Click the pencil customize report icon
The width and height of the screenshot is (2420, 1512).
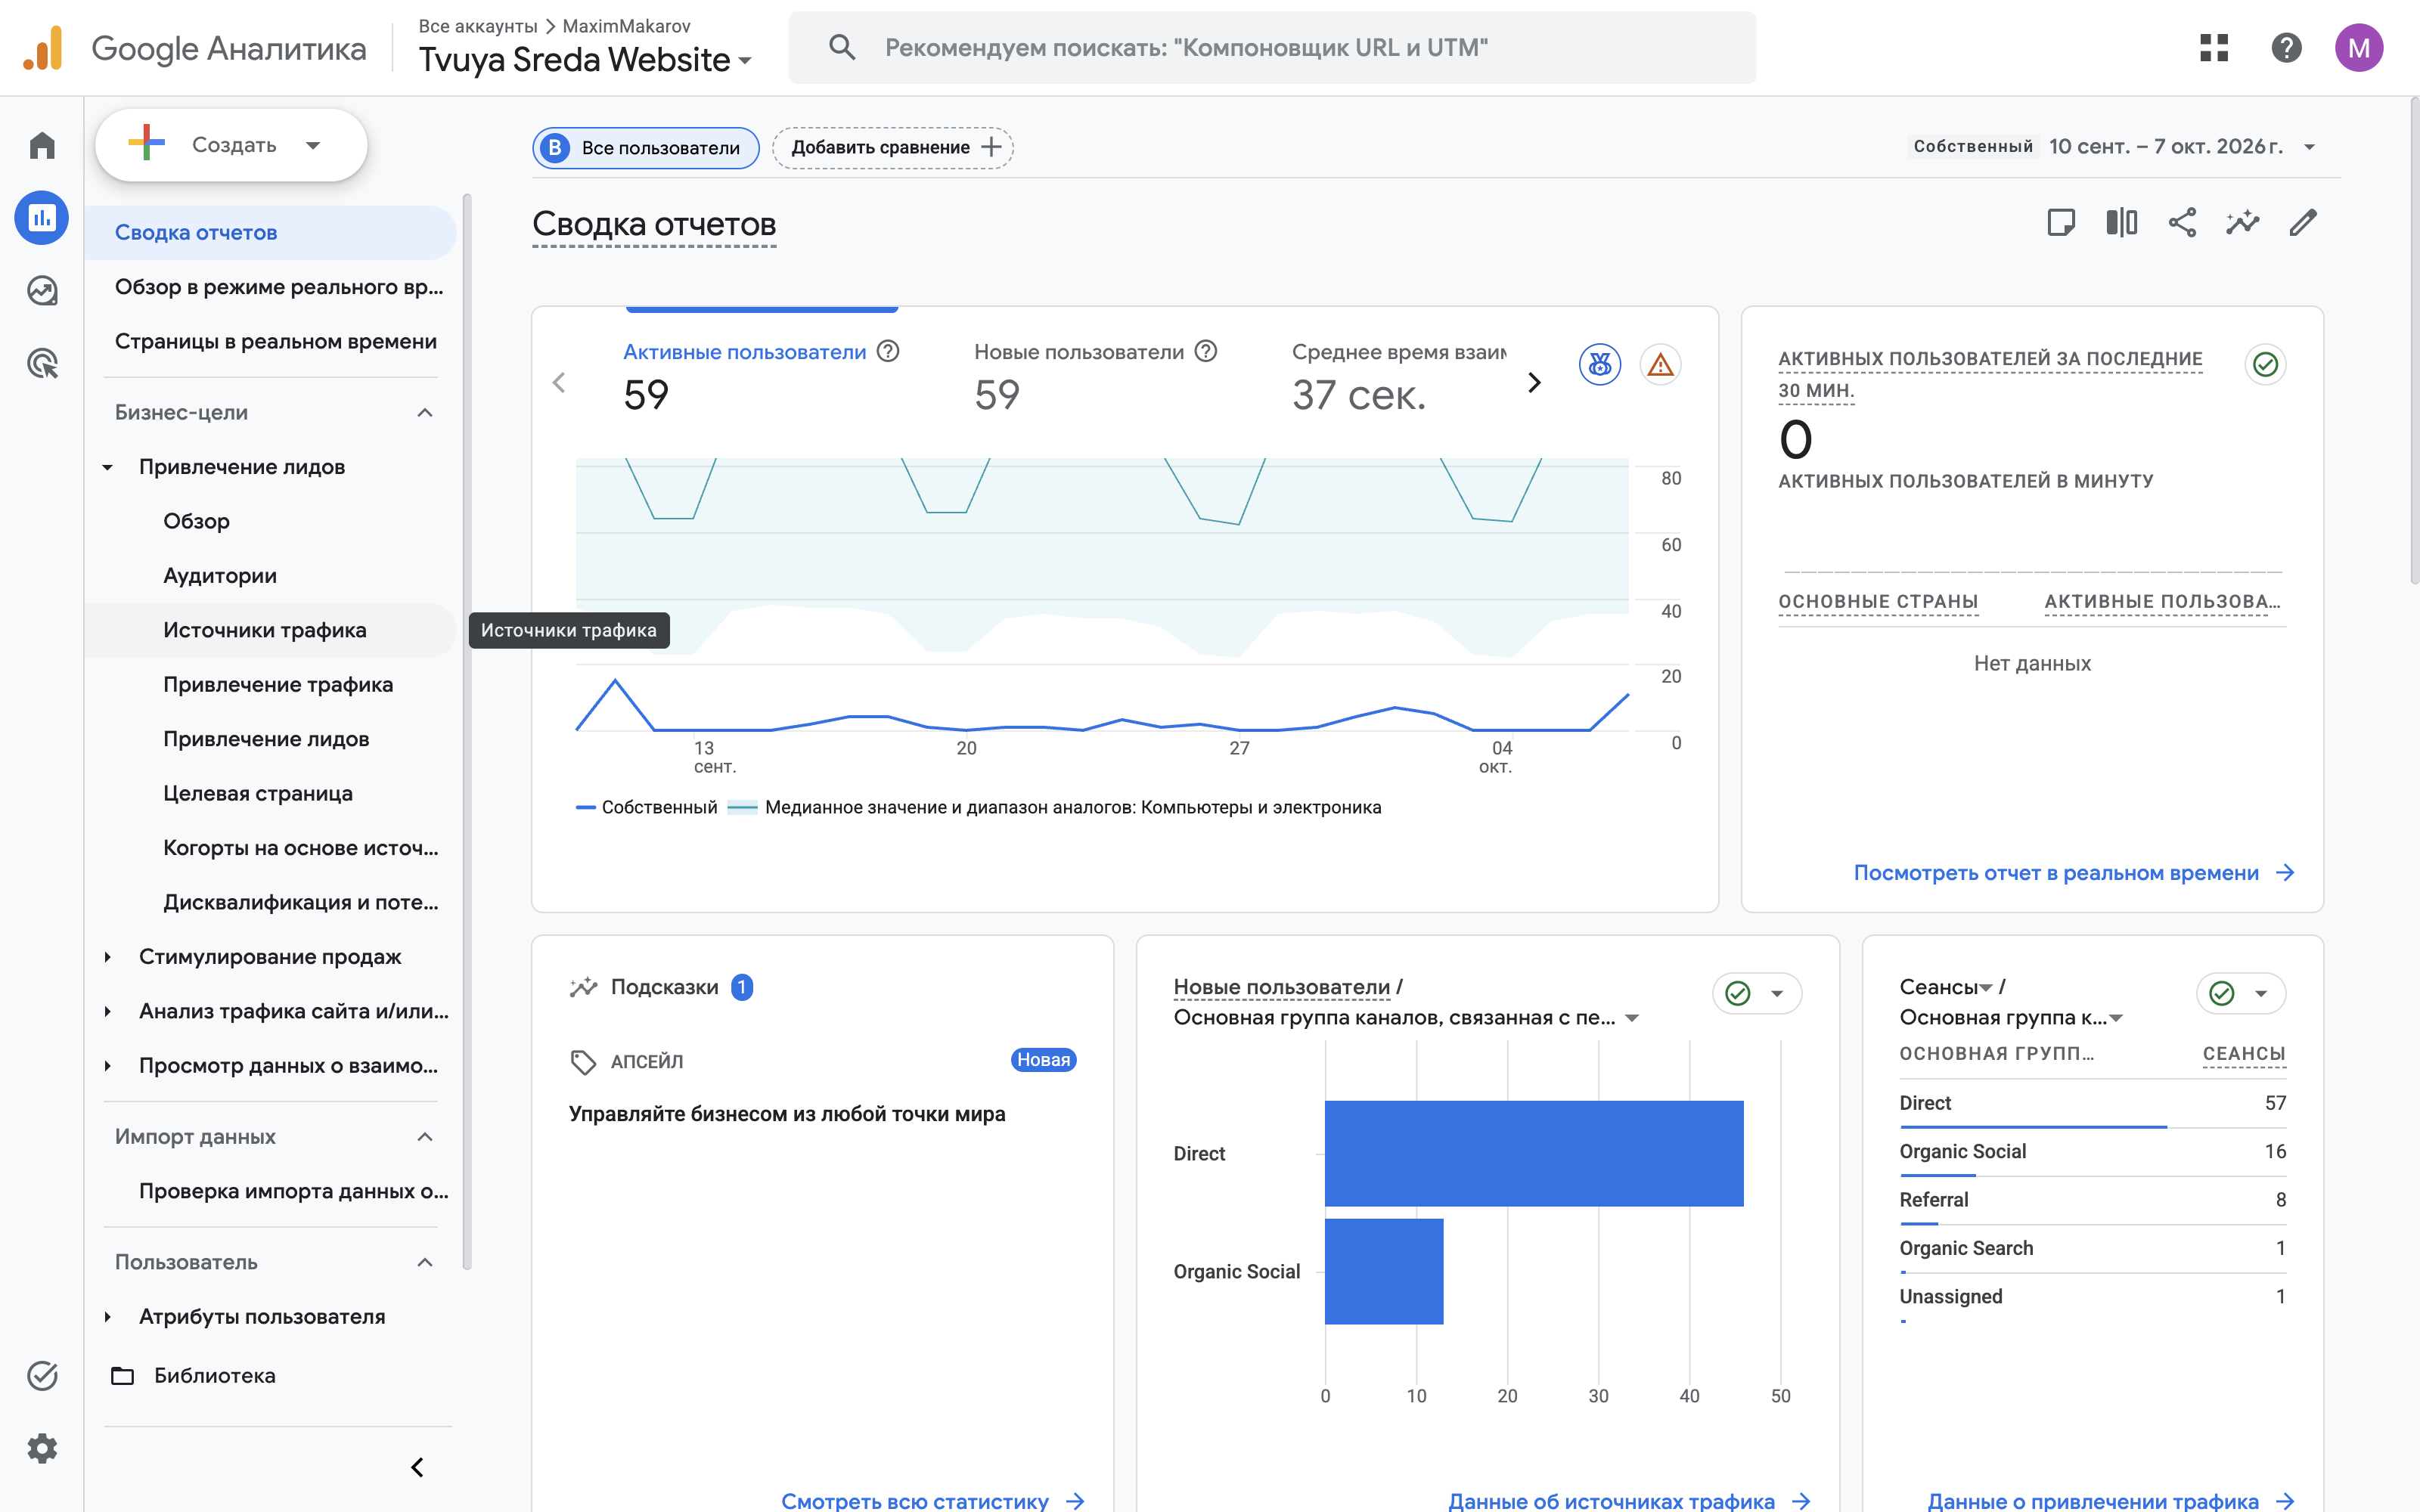tap(2303, 222)
